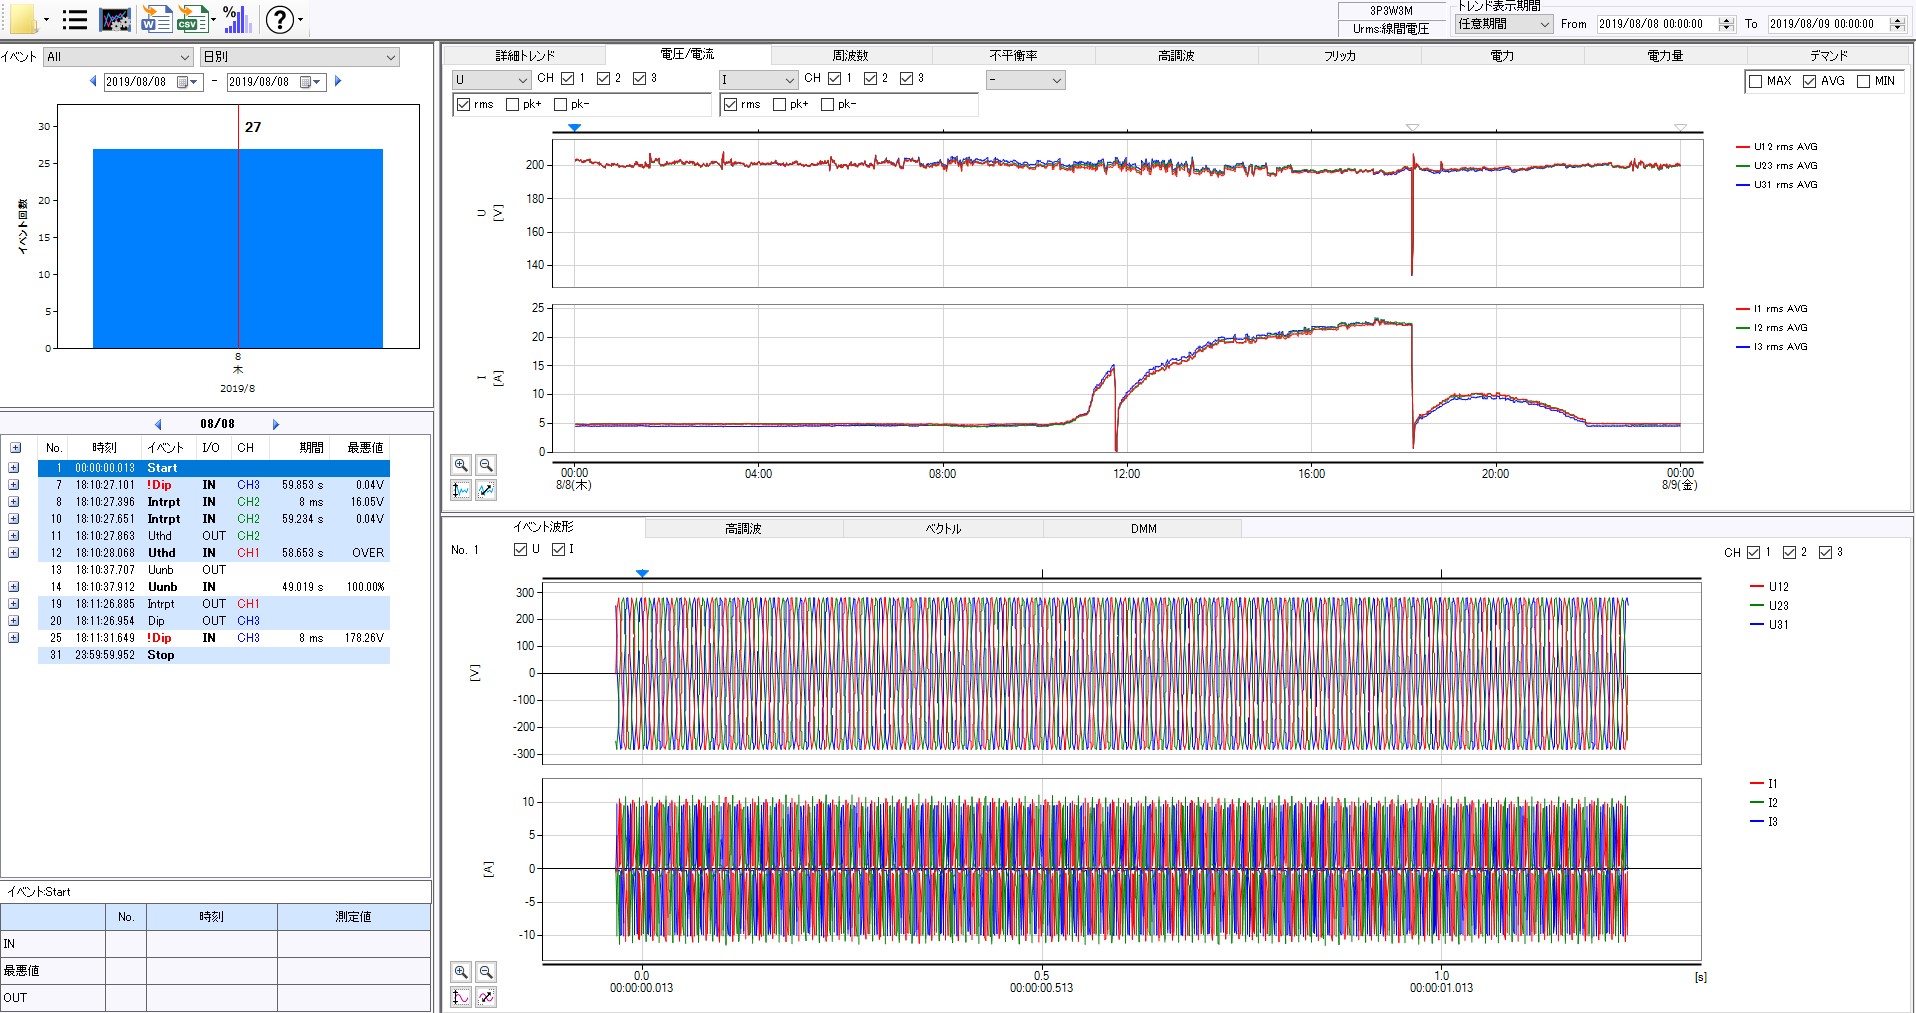
Task: Zoom out on the event waveform graph
Action: 486,972
